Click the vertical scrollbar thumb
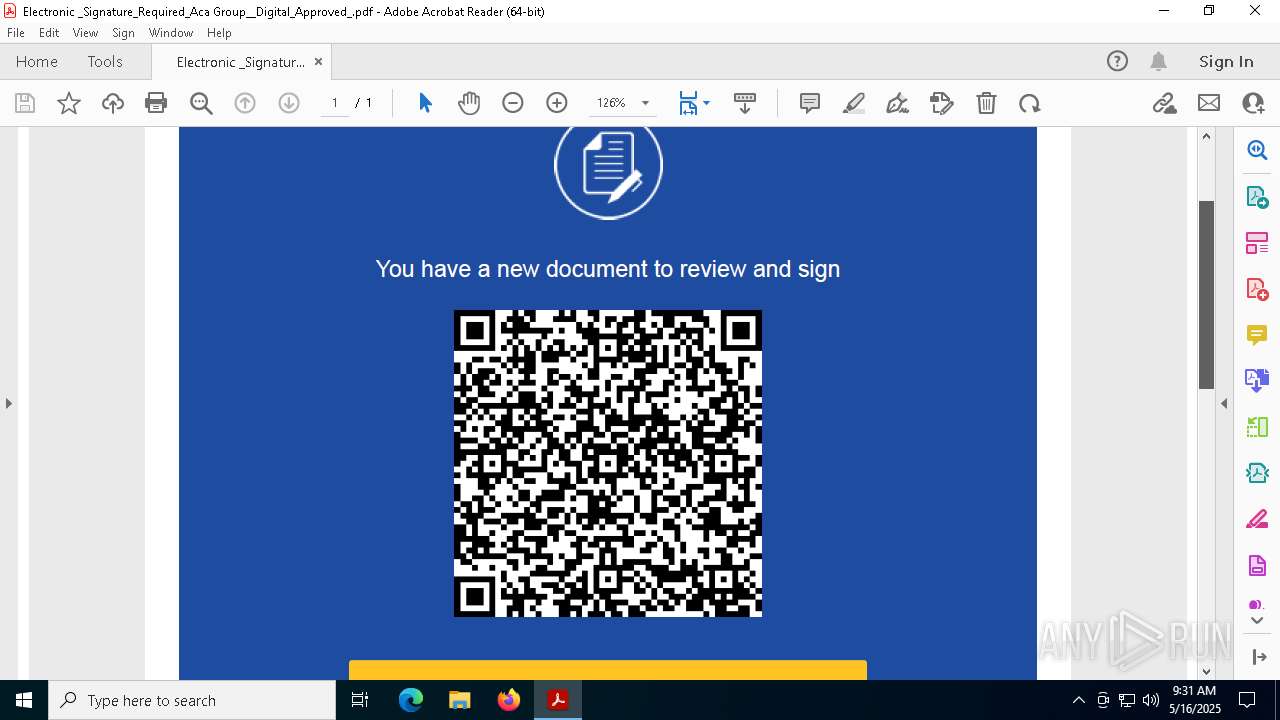Viewport: 1280px width, 720px height. [x=1206, y=294]
